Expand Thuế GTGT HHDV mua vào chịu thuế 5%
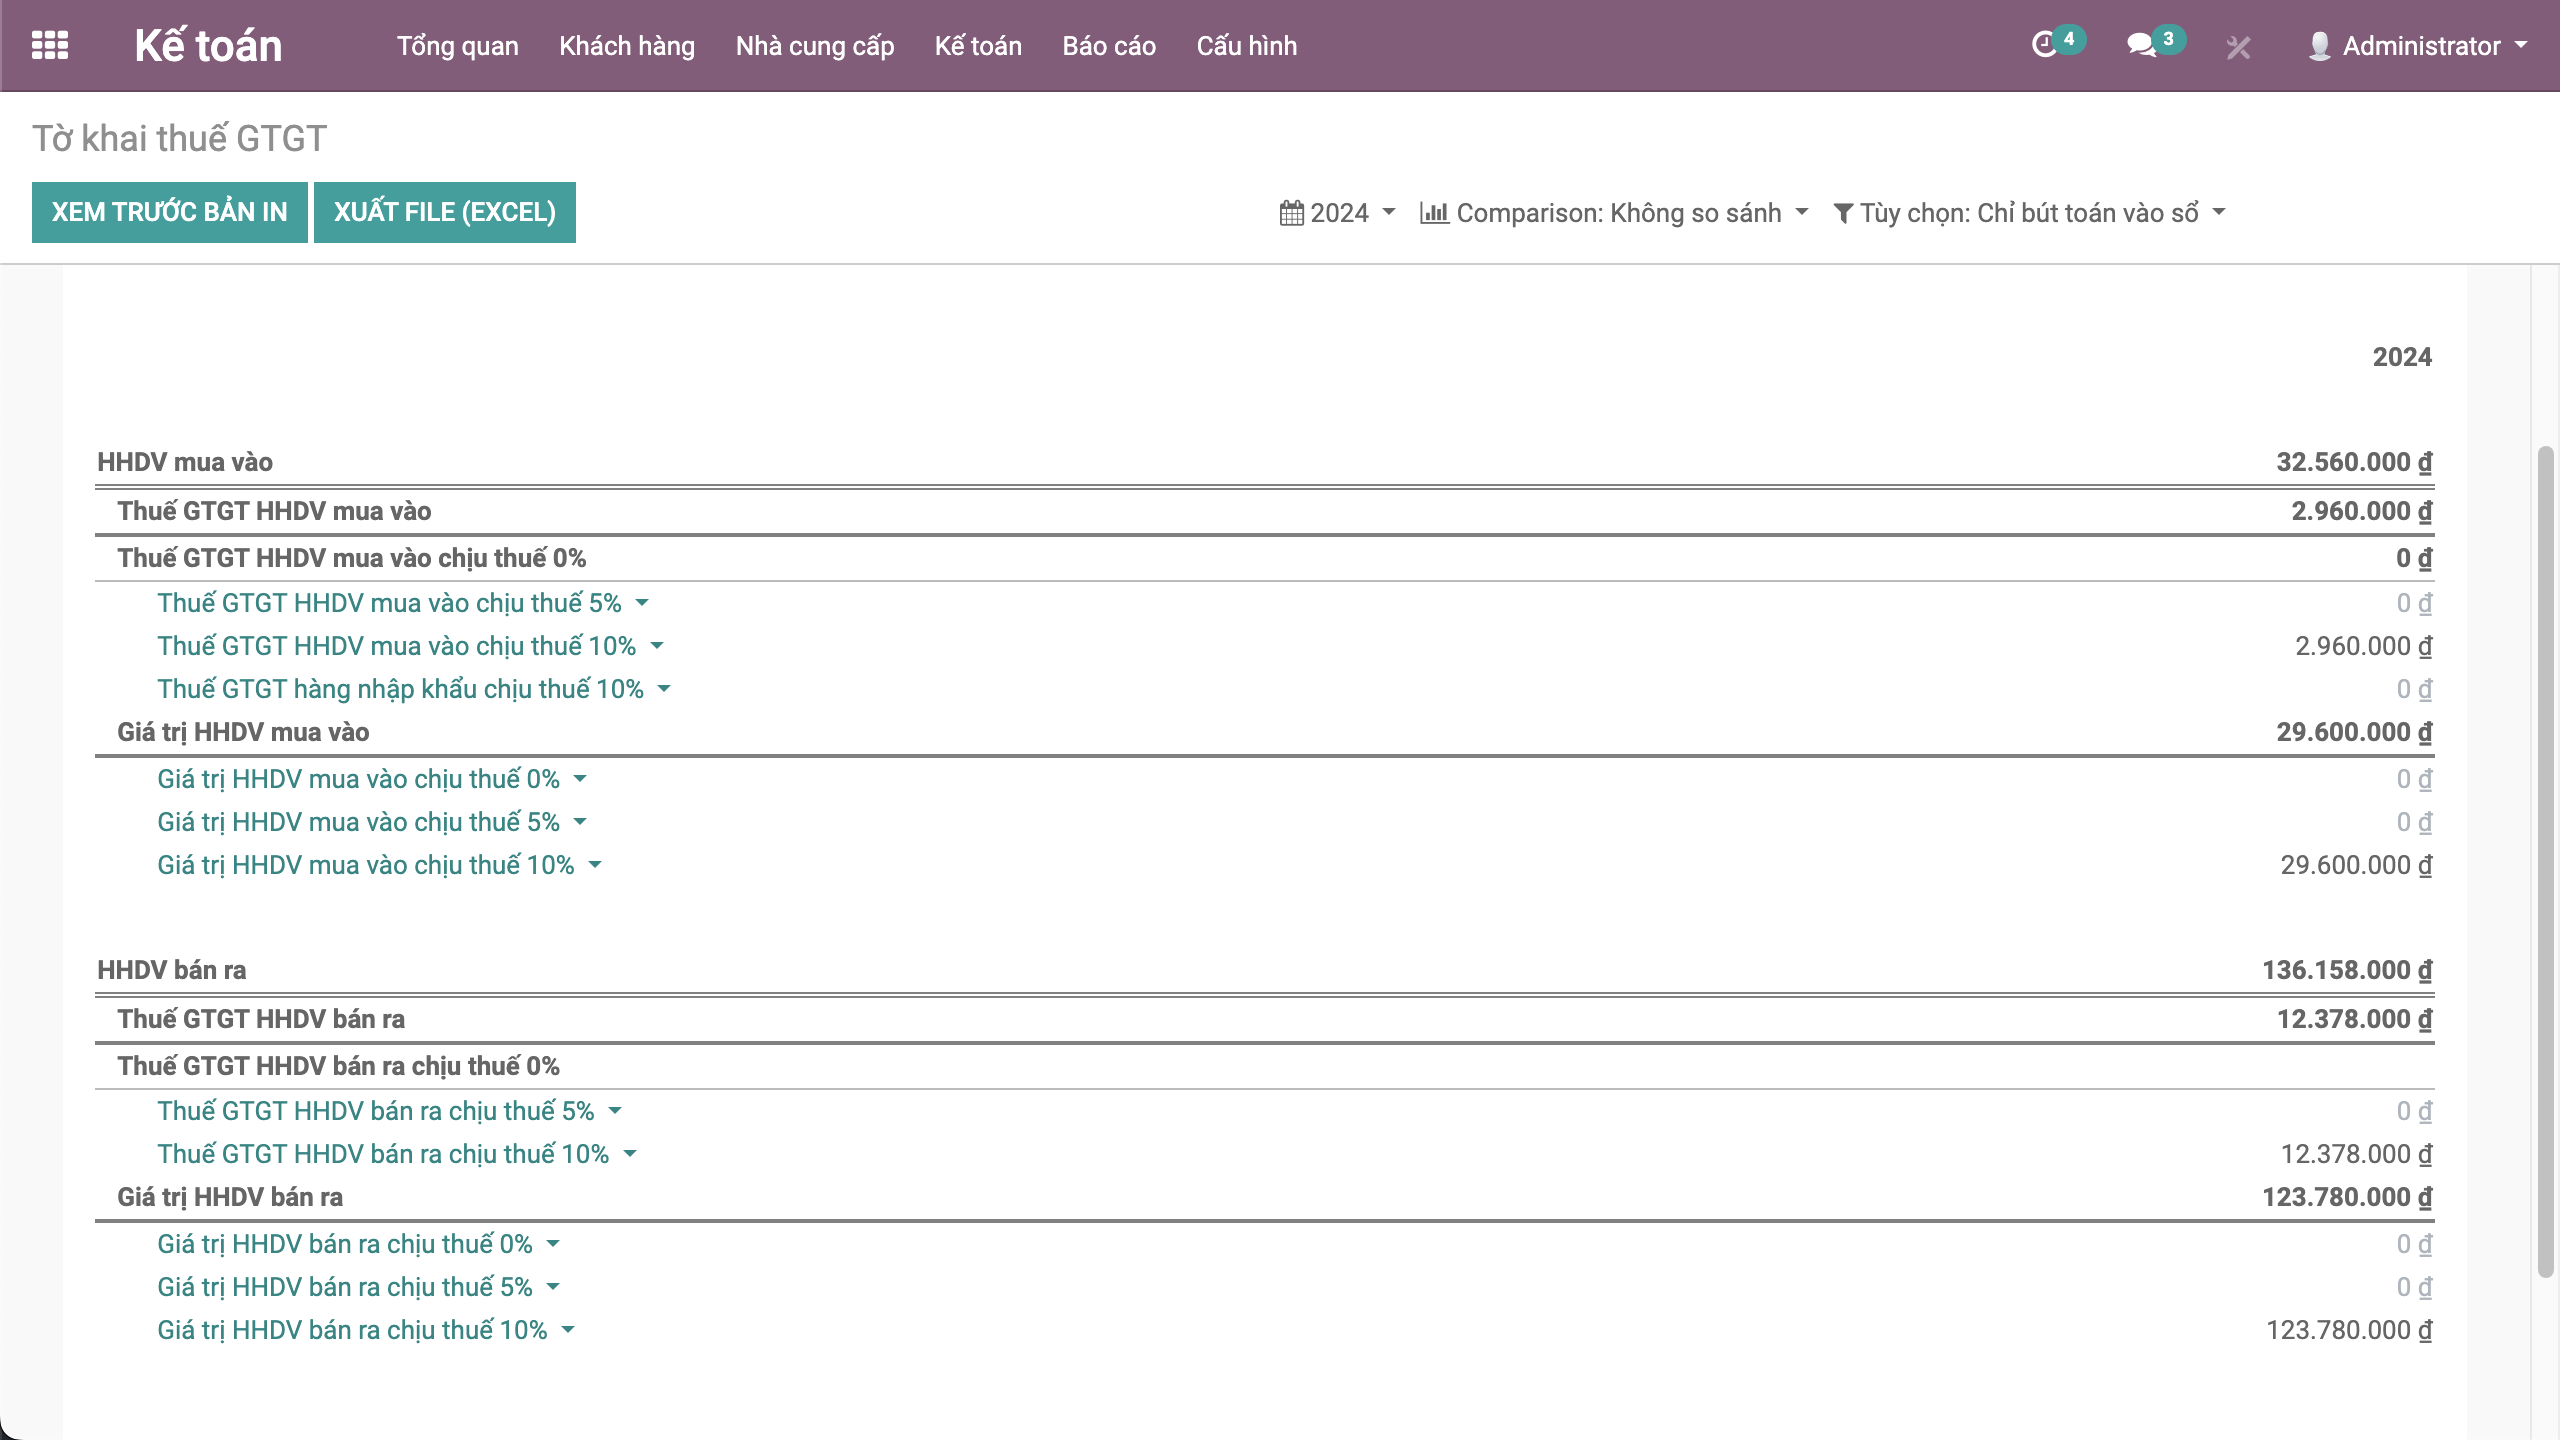Image resolution: width=2560 pixels, height=1440 pixels. click(642, 603)
